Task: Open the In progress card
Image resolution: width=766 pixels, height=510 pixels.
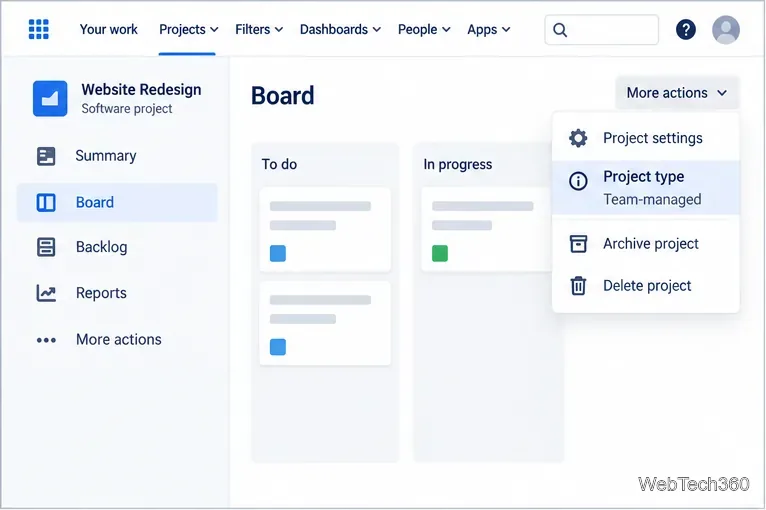Action: [x=487, y=230]
